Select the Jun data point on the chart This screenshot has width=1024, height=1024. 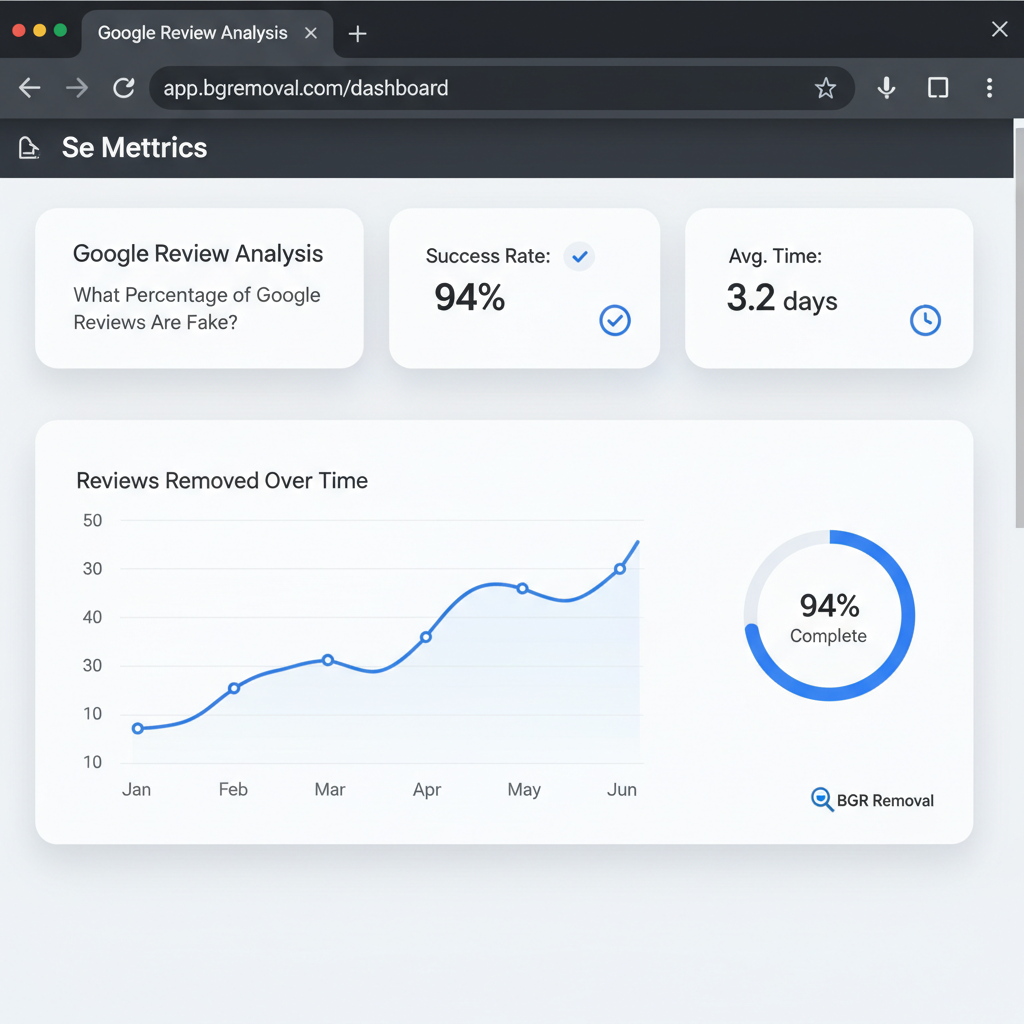[620, 569]
